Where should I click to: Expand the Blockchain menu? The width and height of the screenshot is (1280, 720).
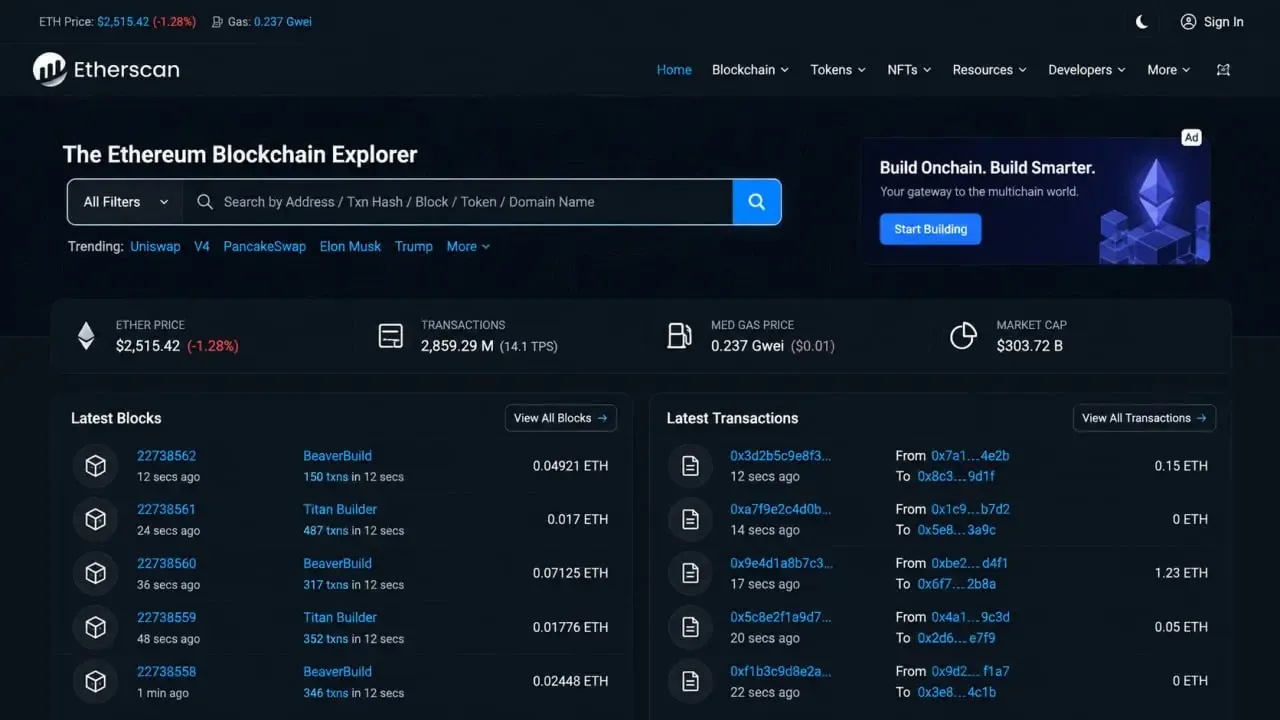tap(750, 70)
